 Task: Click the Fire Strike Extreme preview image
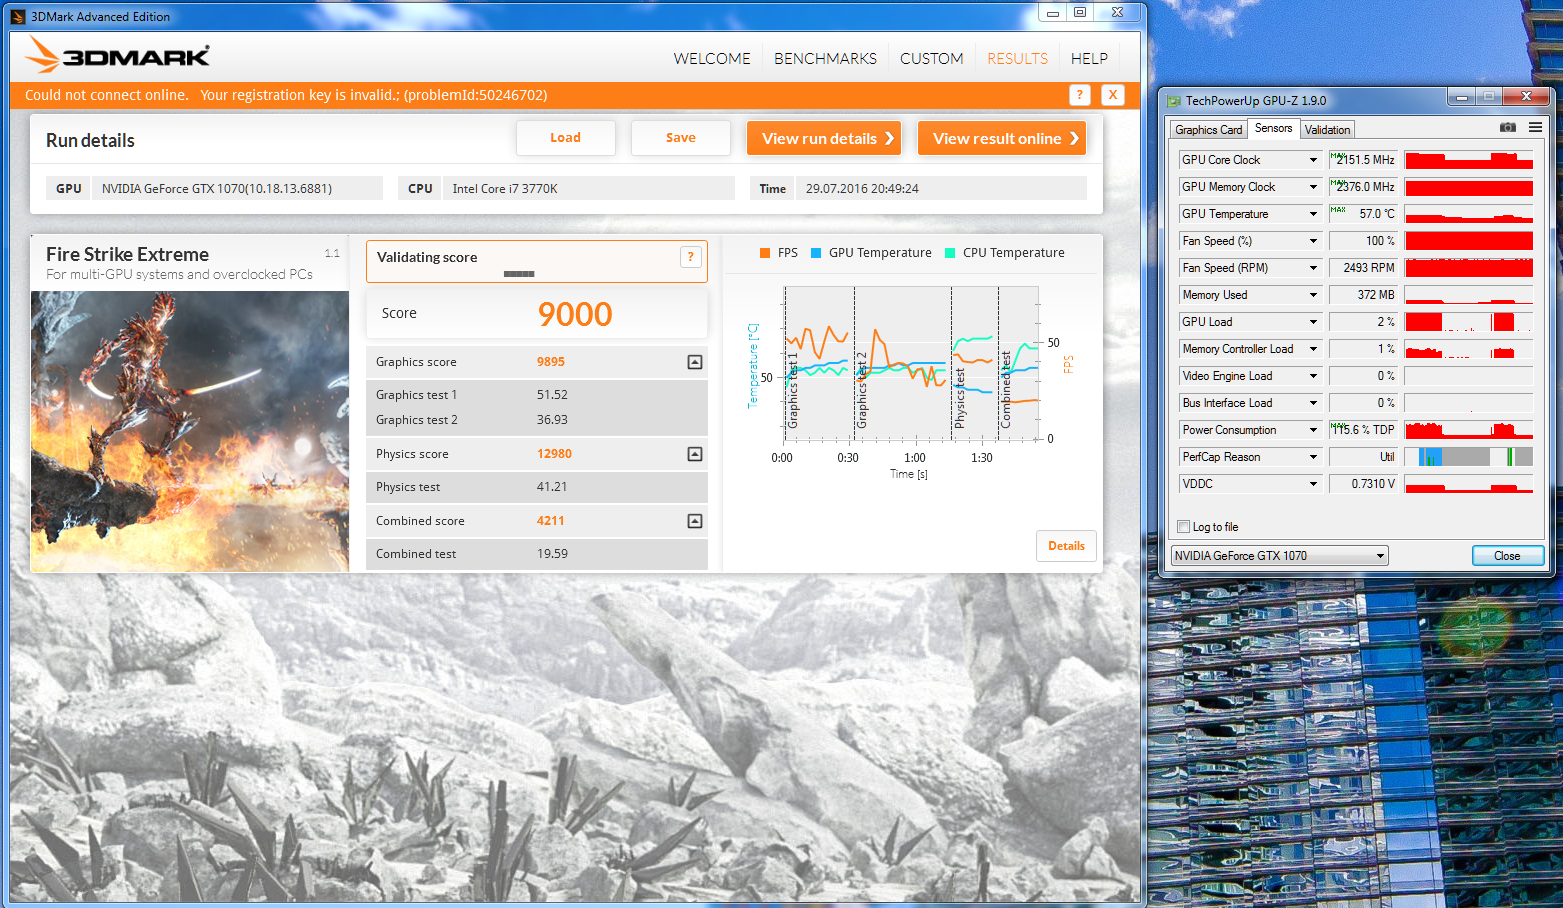(x=190, y=431)
